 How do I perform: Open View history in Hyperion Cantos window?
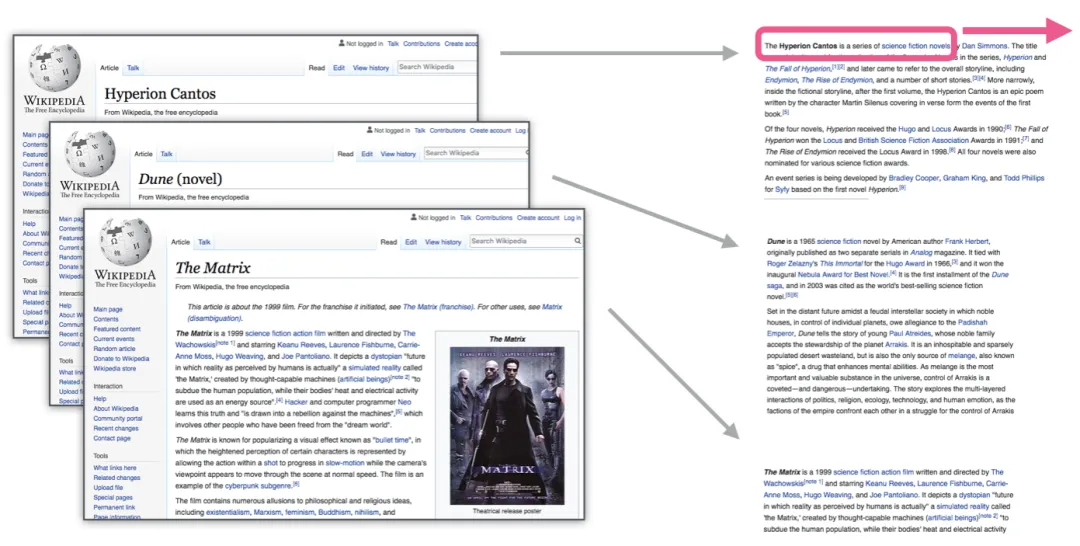pos(371,68)
